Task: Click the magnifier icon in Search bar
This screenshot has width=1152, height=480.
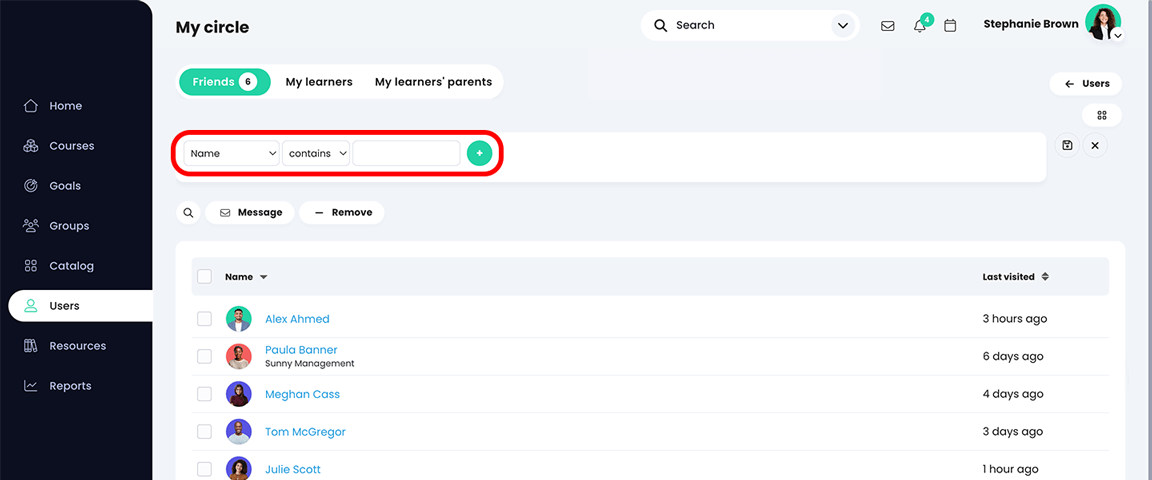Action: [661, 25]
